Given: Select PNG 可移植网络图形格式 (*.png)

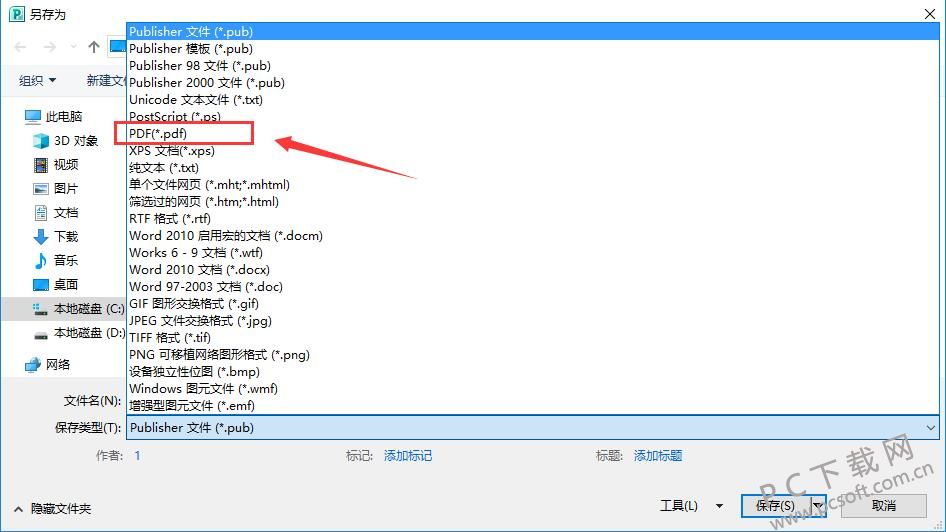Looking at the screenshot, I should point(533,355).
